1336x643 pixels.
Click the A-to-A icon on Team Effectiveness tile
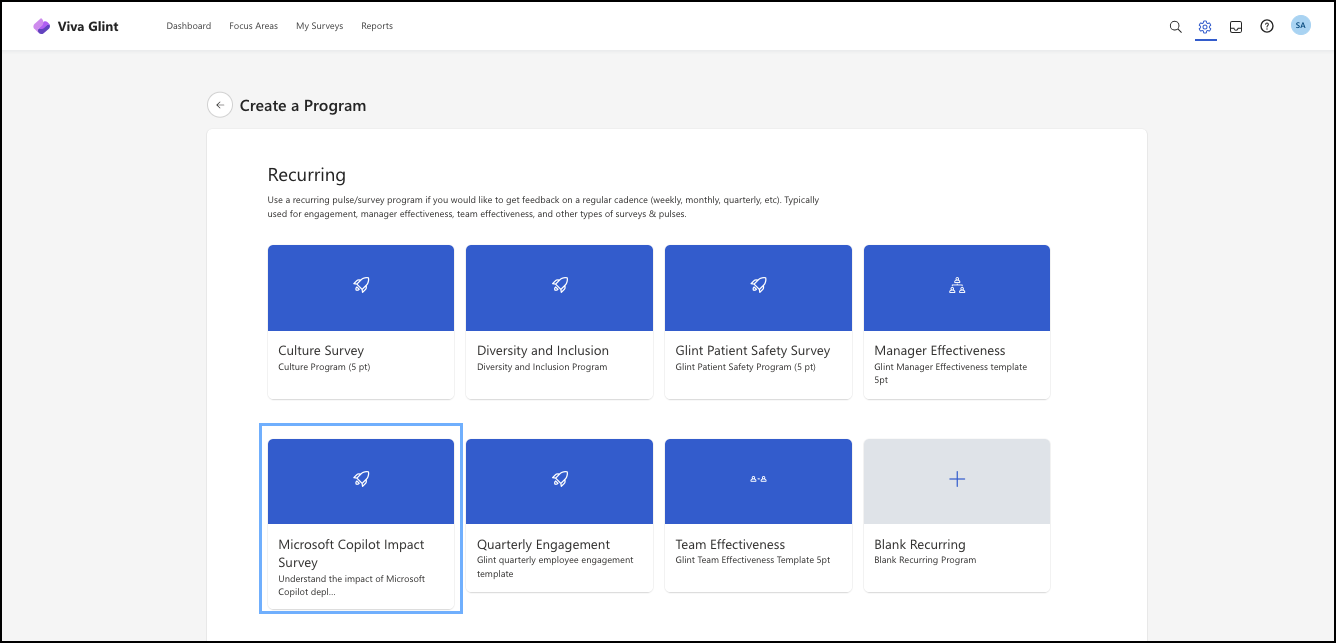point(757,480)
